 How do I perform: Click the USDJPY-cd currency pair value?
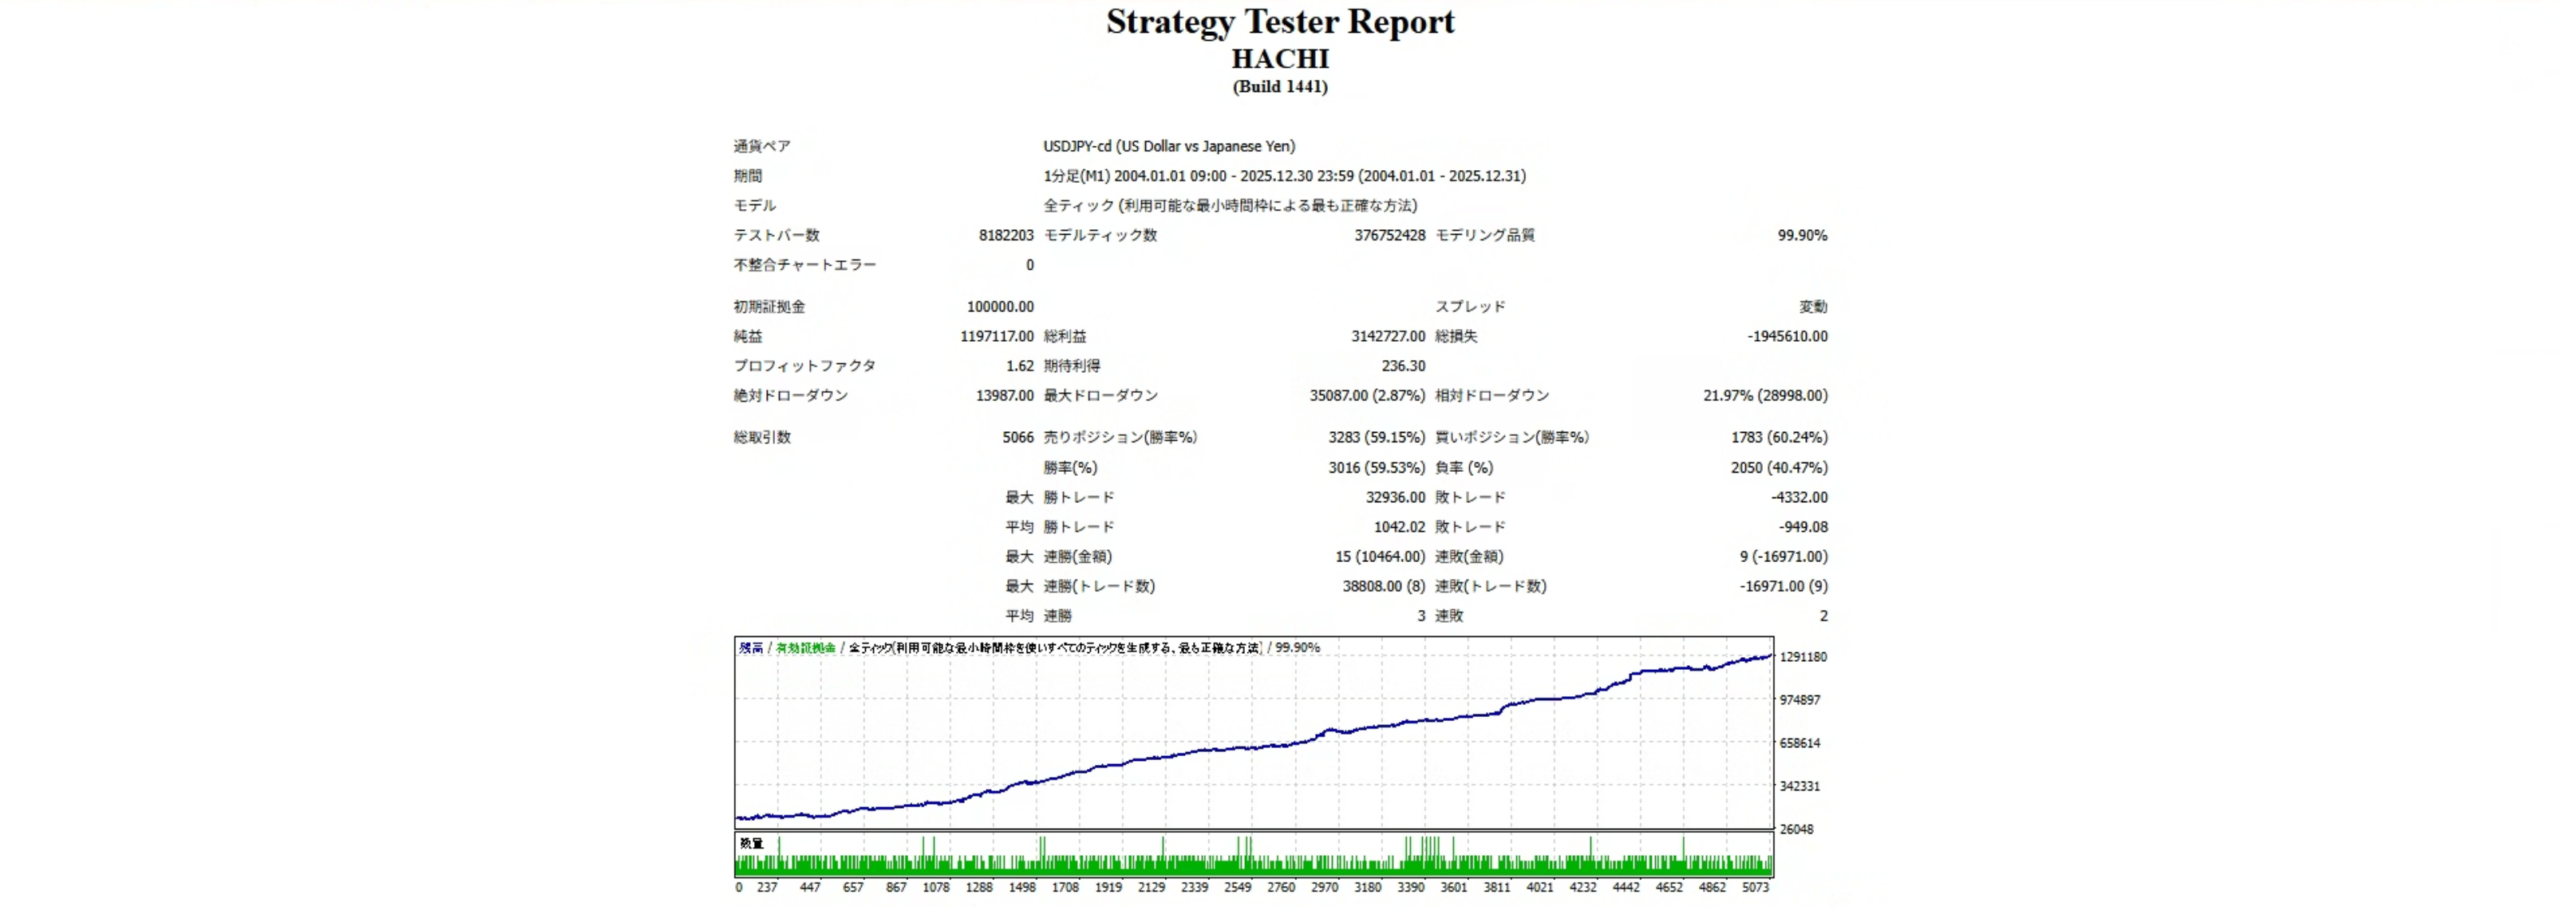click(1168, 146)
